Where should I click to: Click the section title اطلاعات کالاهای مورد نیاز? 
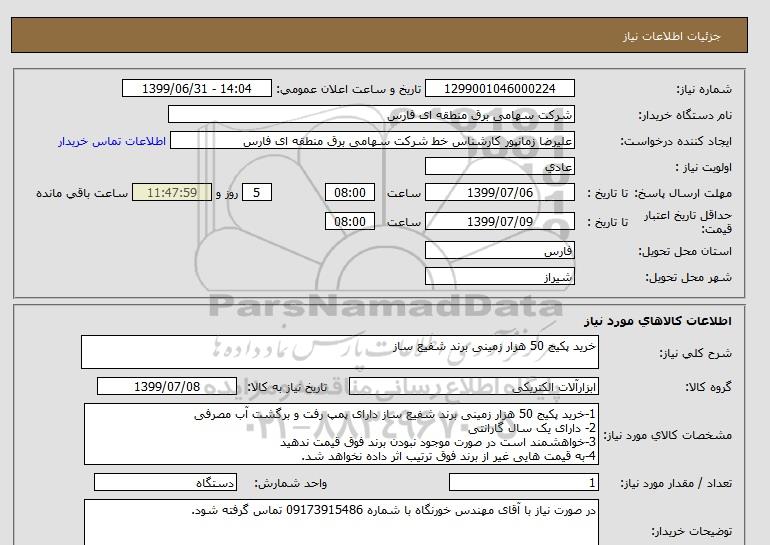pyautogui.click(x=658, y=321)
